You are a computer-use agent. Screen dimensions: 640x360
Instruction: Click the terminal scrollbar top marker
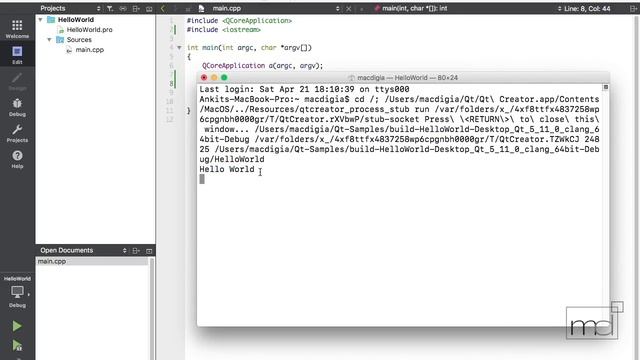(606, 87)
